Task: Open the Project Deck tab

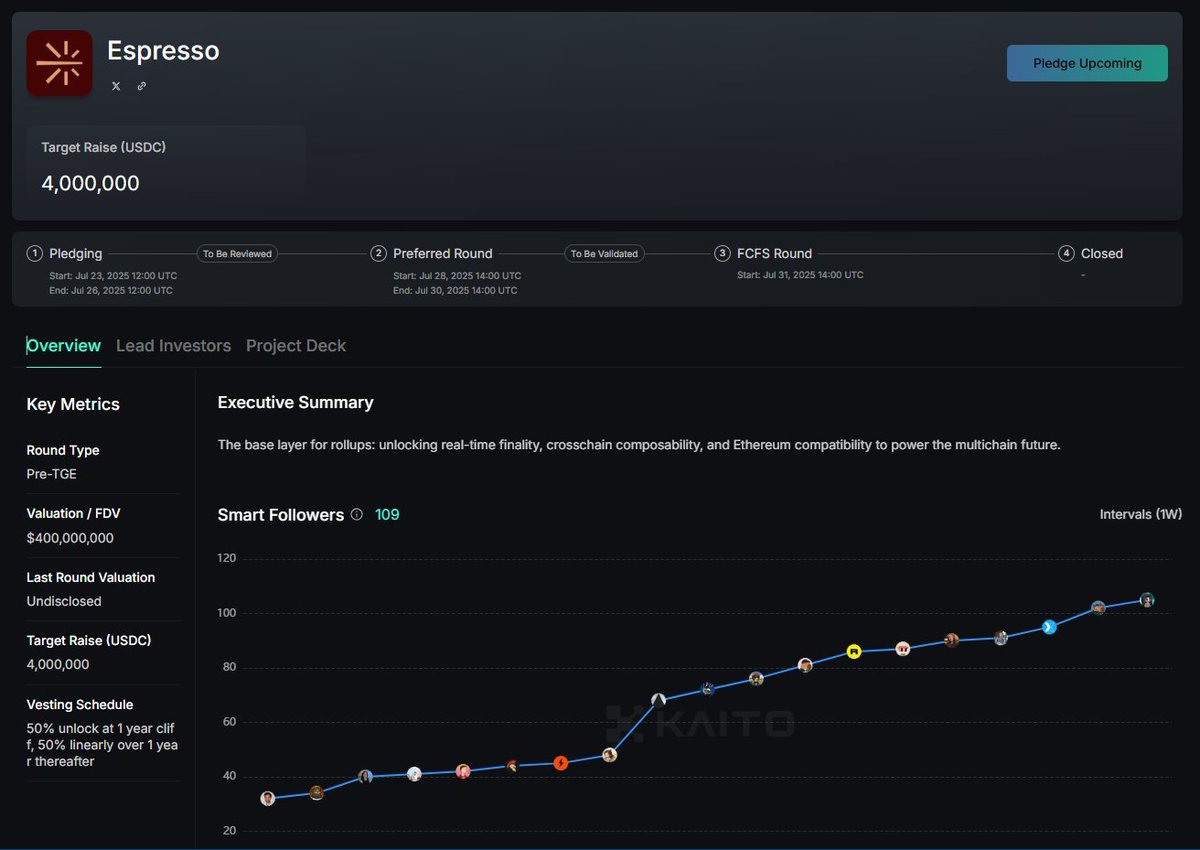Action: click(296, 346)
